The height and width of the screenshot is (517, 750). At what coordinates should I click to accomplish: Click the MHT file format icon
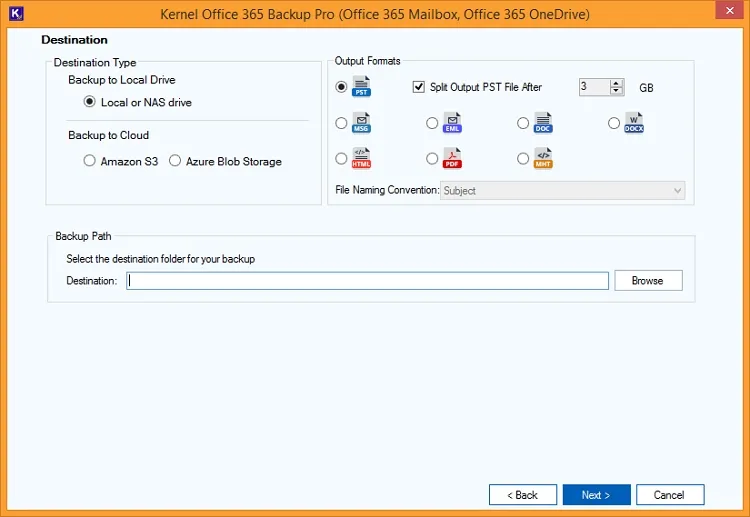[543, 158]
